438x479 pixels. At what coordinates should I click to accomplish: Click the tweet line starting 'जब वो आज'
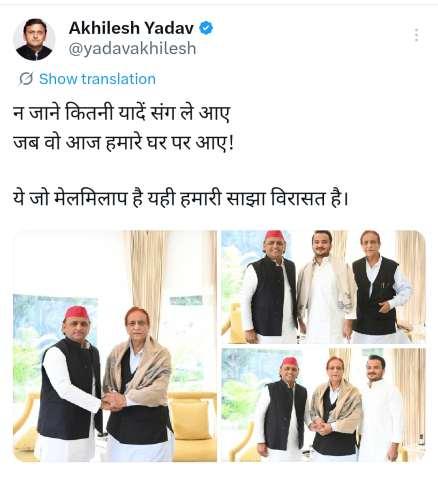point(123,144)
